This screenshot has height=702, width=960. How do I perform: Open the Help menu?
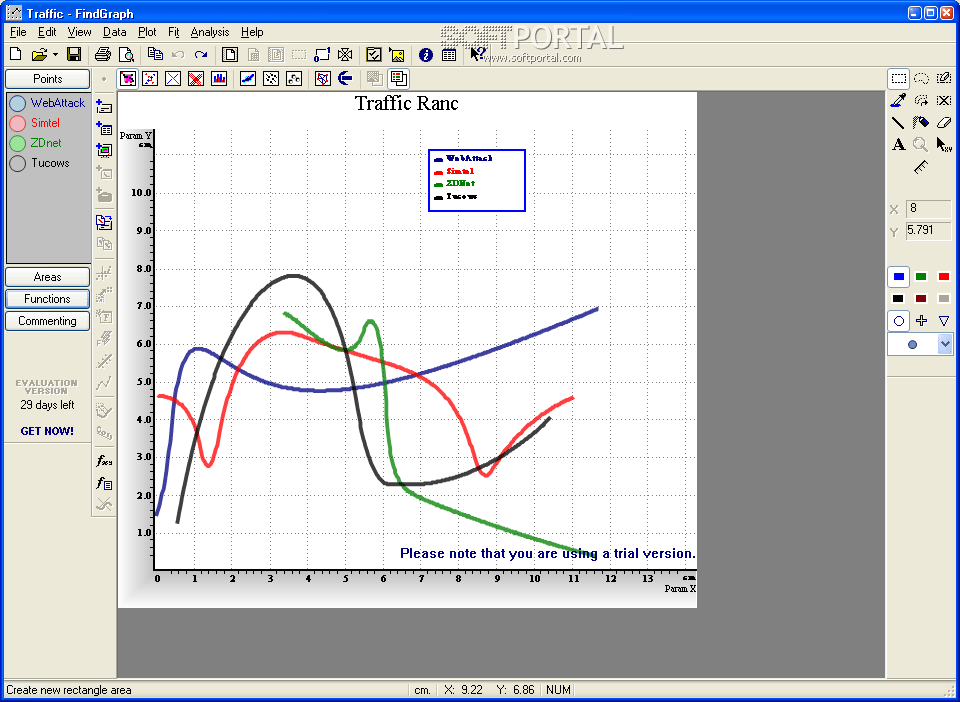(x=252, y=32)
